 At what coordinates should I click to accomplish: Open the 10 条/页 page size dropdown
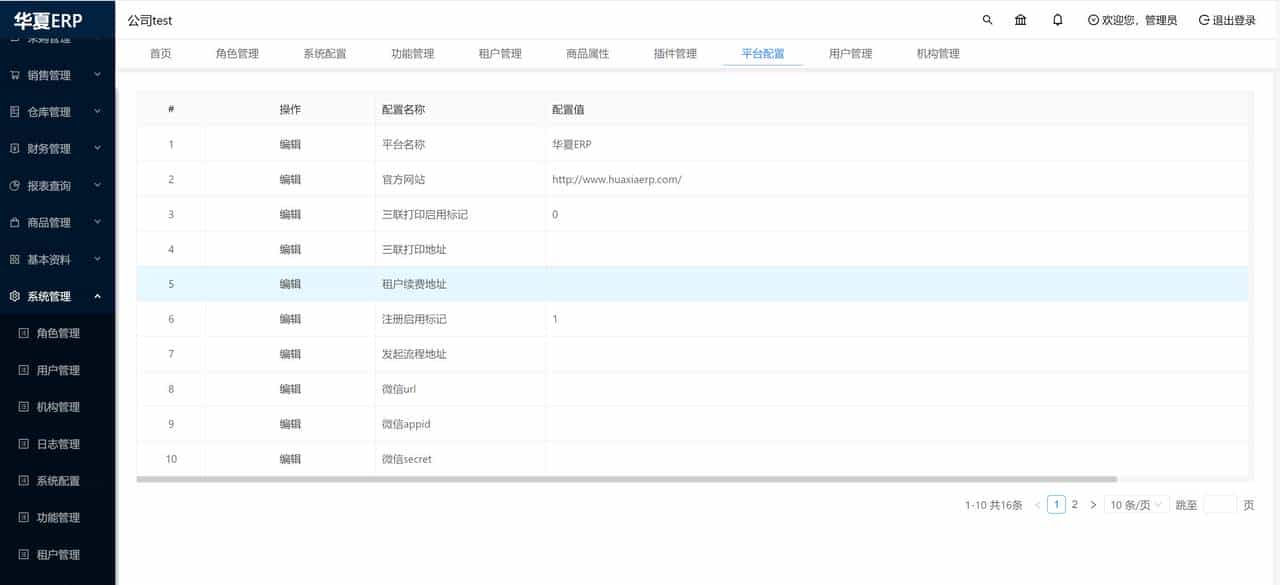pos(1135,505)
